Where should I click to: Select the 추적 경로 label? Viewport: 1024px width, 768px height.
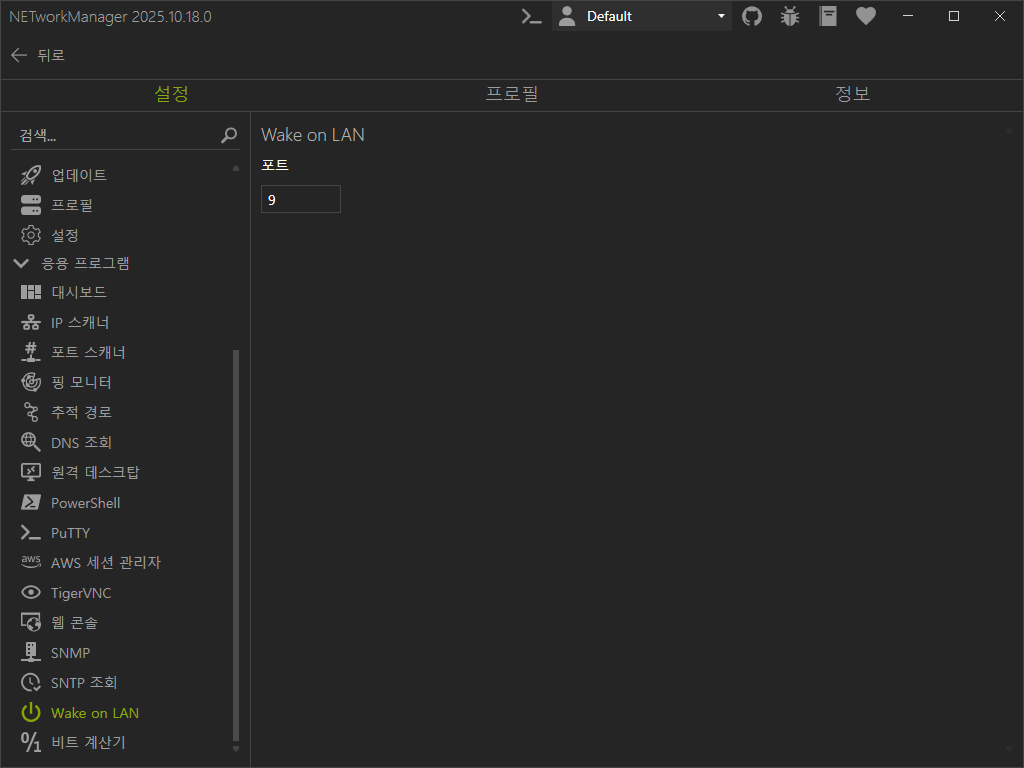point(82,412)
